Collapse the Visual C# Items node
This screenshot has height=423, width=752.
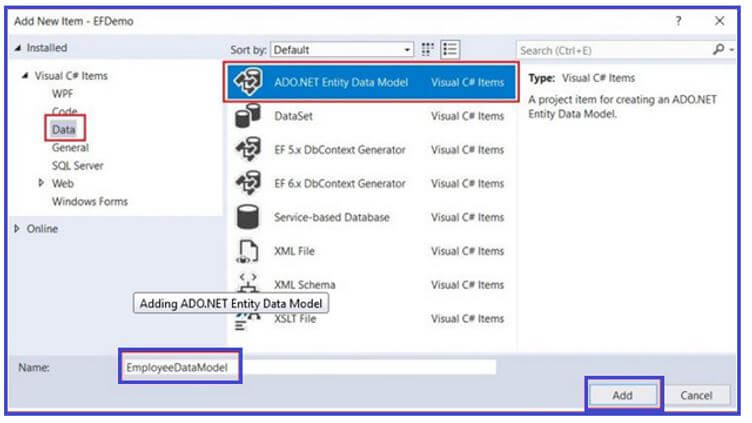25,75
